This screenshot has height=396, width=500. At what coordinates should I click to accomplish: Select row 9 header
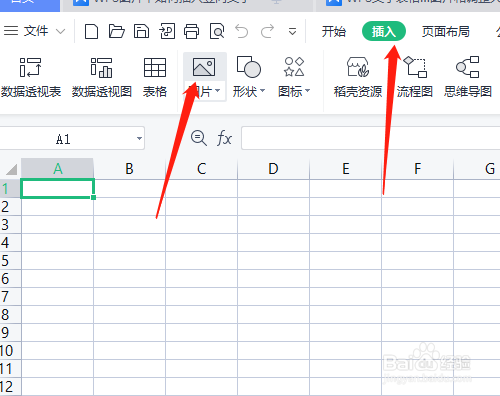pos(10,333)
